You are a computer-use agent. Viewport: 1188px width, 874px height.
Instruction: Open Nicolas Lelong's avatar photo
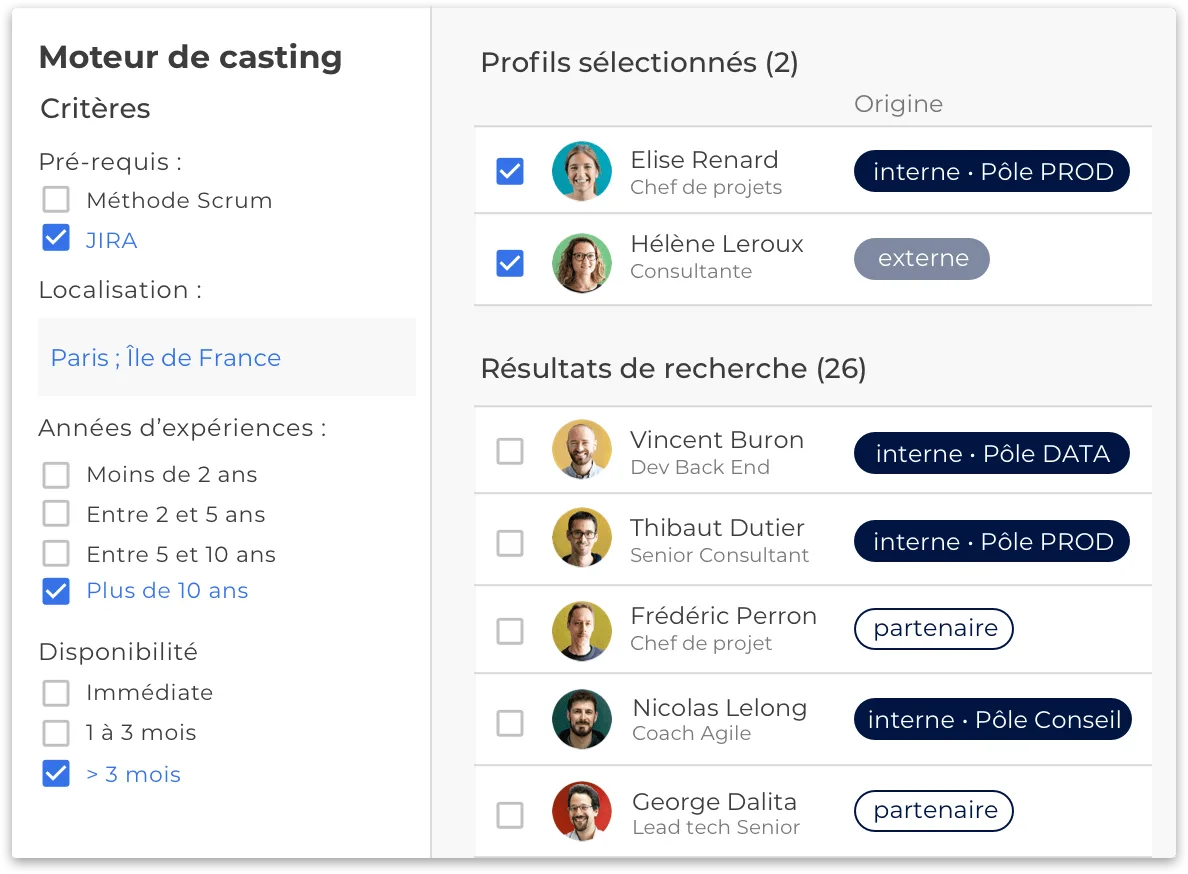tap(582, 719)
